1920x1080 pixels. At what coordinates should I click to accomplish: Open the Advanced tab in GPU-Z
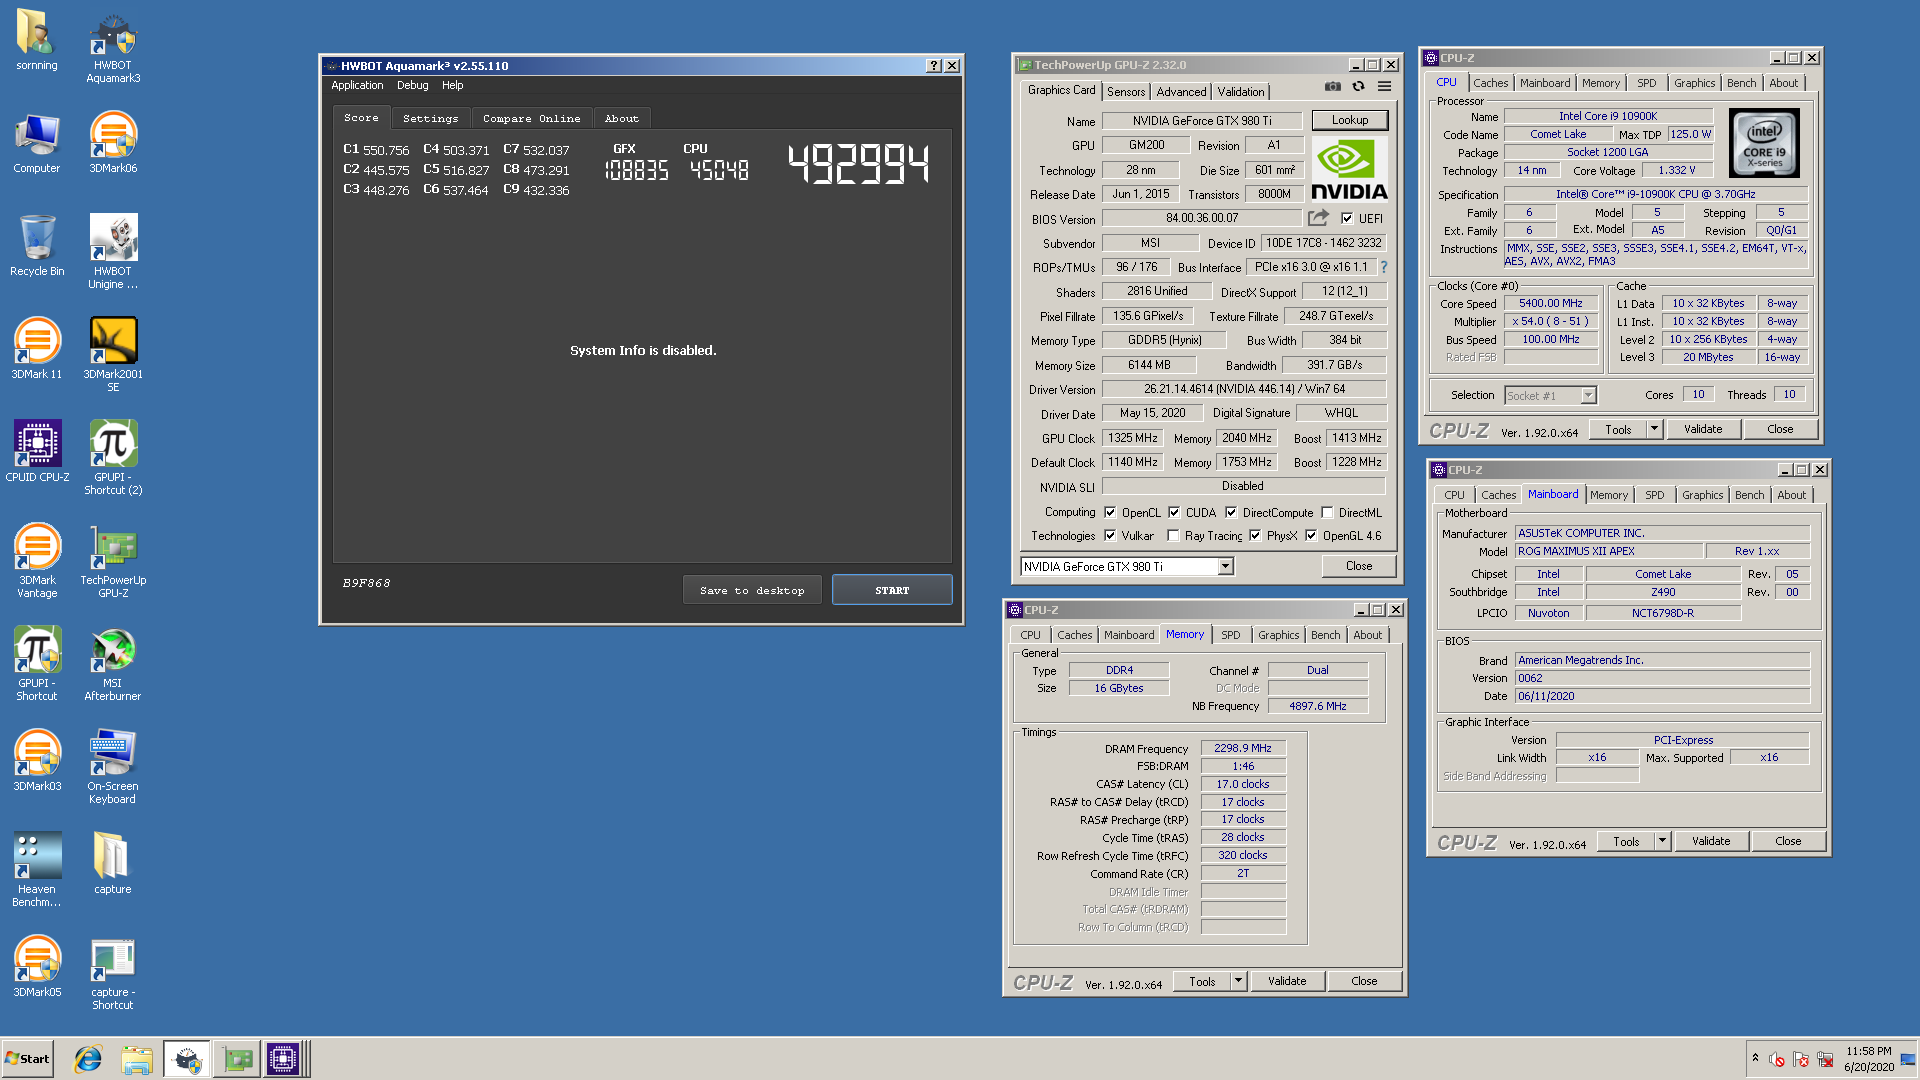coord(1181,91)
